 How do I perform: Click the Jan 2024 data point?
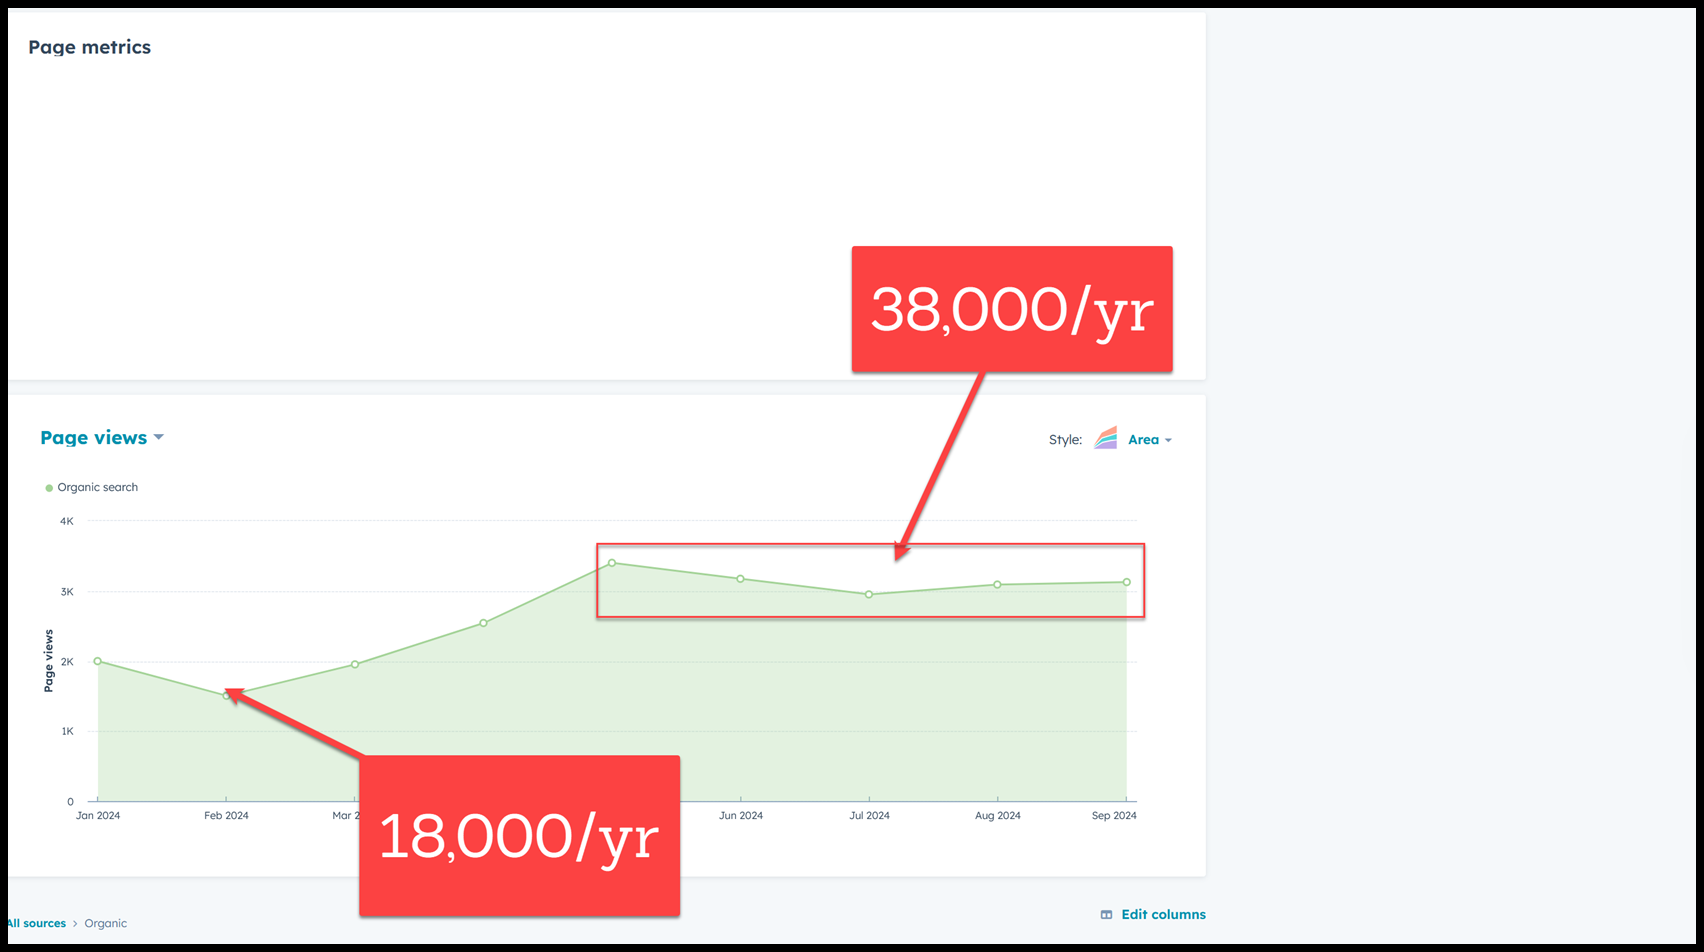point(98,661)
